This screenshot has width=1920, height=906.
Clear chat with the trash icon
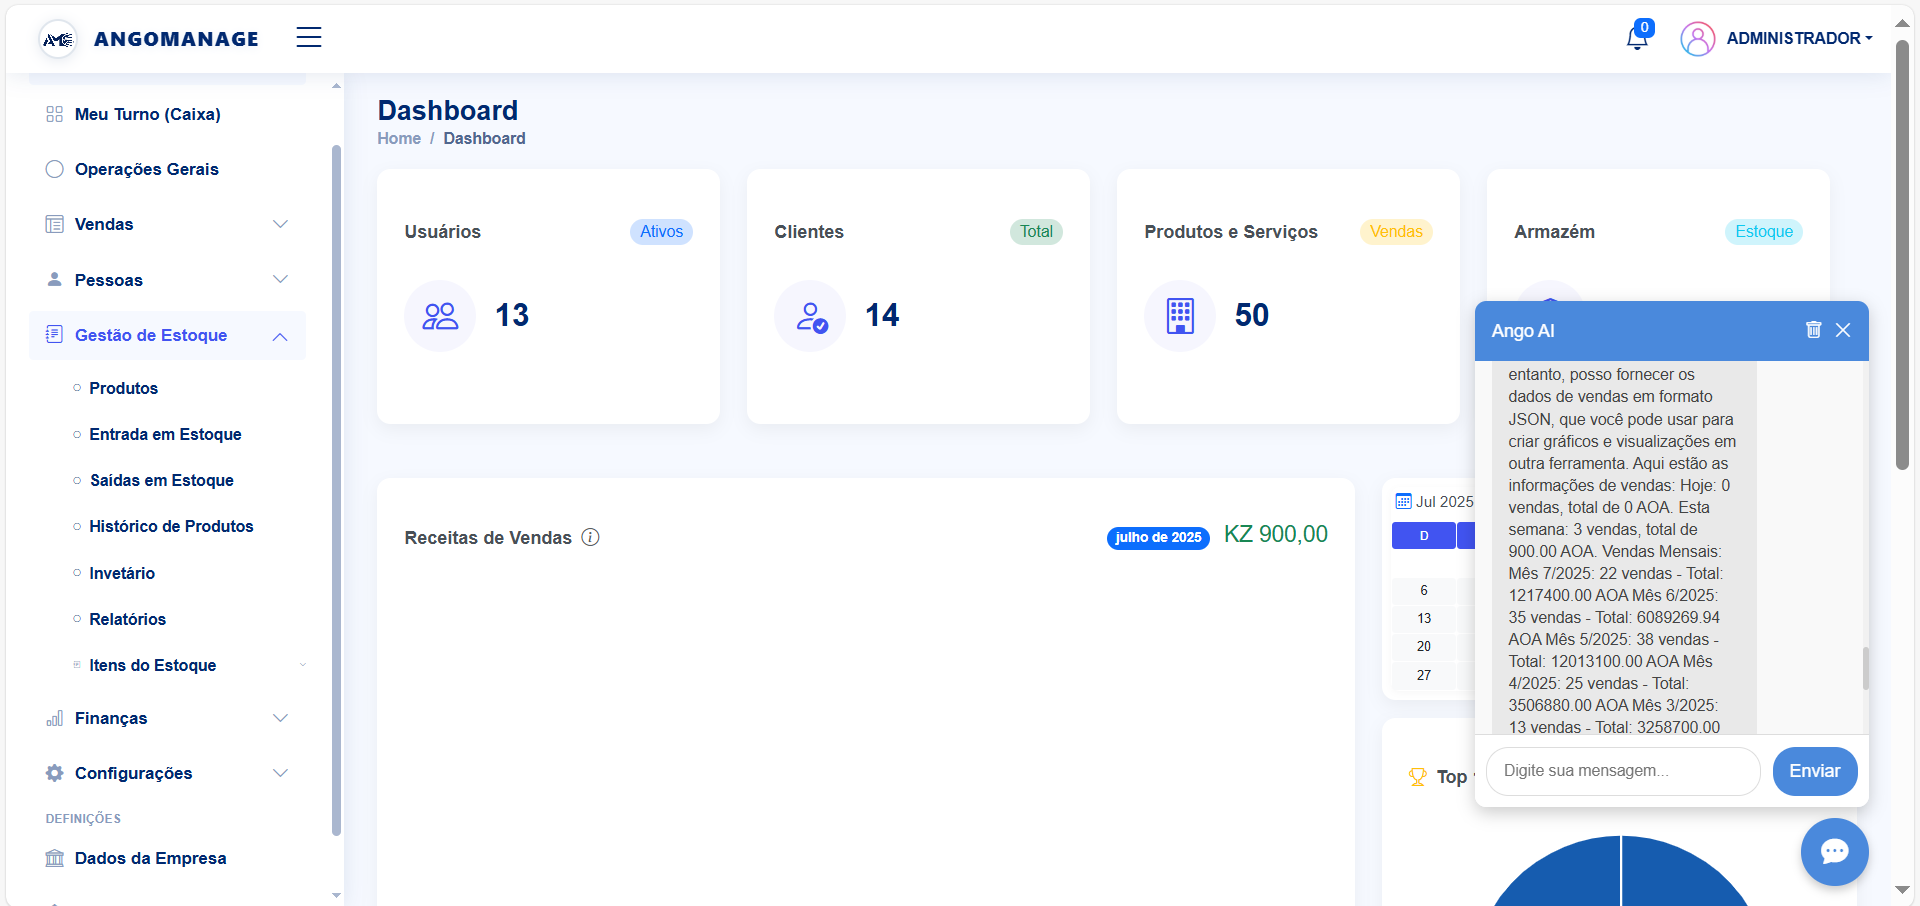point(1813,330)
